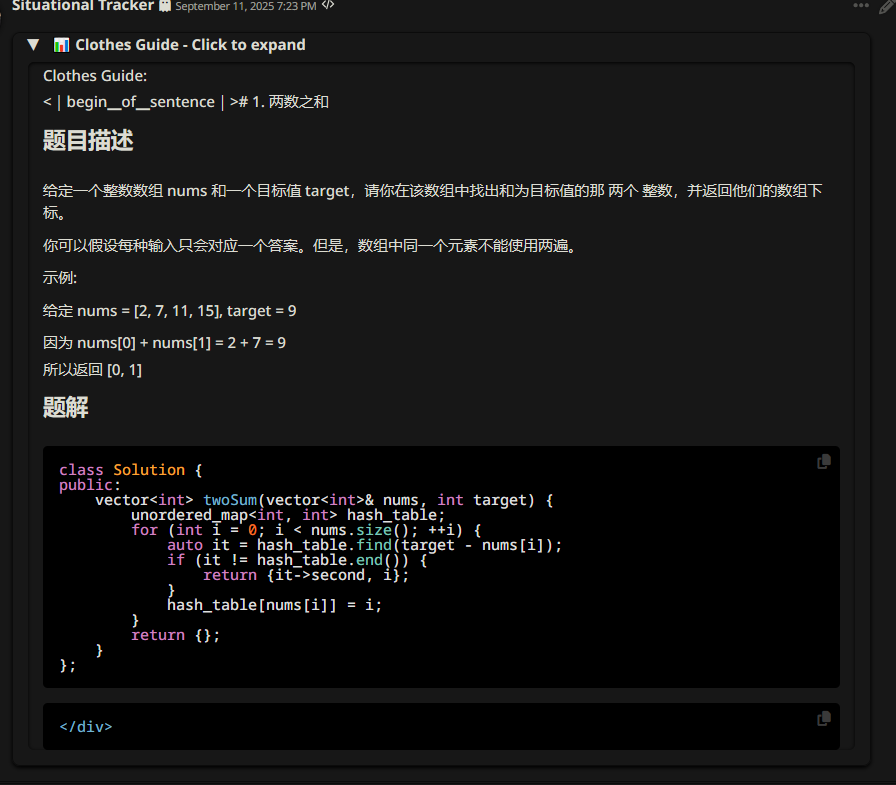
Task: Click the '</div>' code text
Action: pos(86,727)
